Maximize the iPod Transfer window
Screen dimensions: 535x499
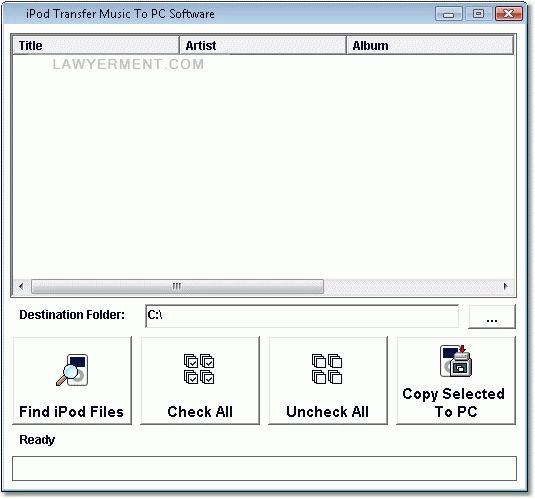tap(478, 14)
